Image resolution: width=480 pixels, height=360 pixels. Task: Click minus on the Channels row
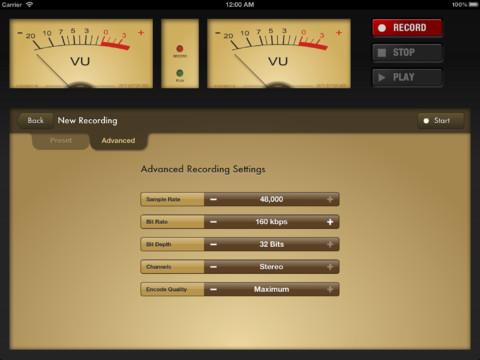(214, 267)
